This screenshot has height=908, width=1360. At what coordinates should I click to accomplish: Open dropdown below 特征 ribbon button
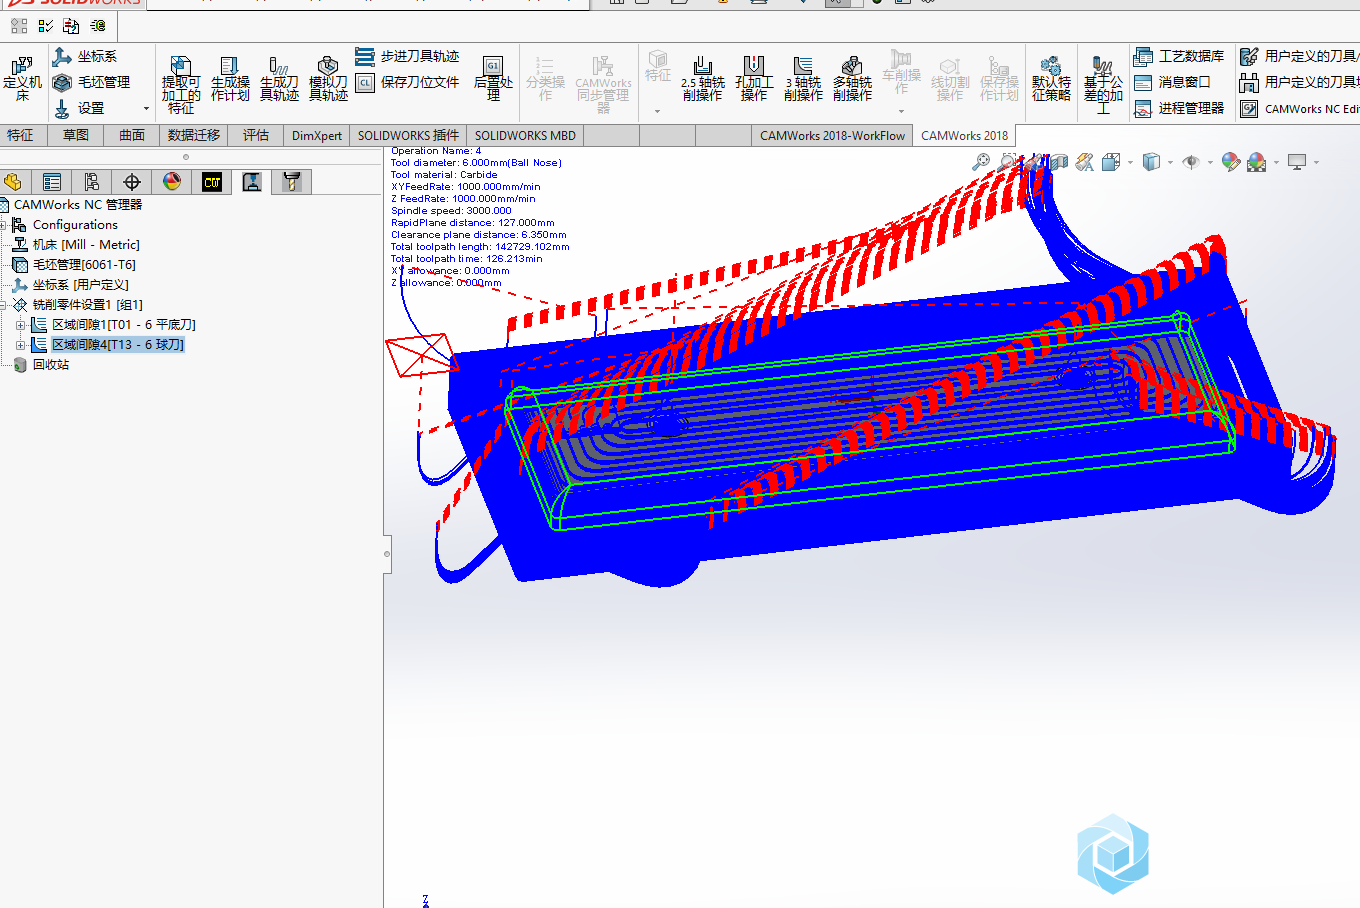click(x=657, y=111)
